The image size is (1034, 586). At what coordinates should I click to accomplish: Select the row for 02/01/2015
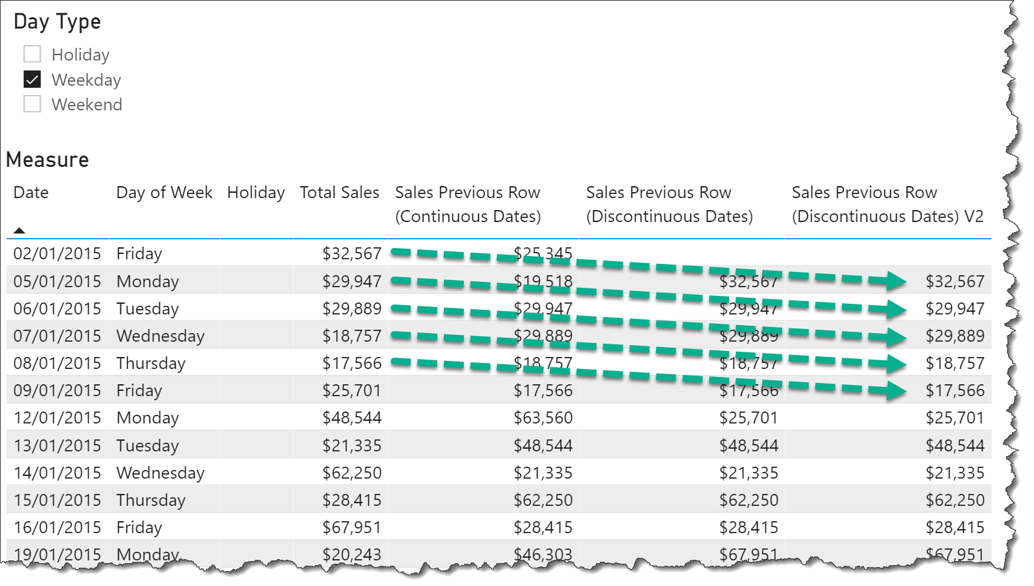[57, 253]
